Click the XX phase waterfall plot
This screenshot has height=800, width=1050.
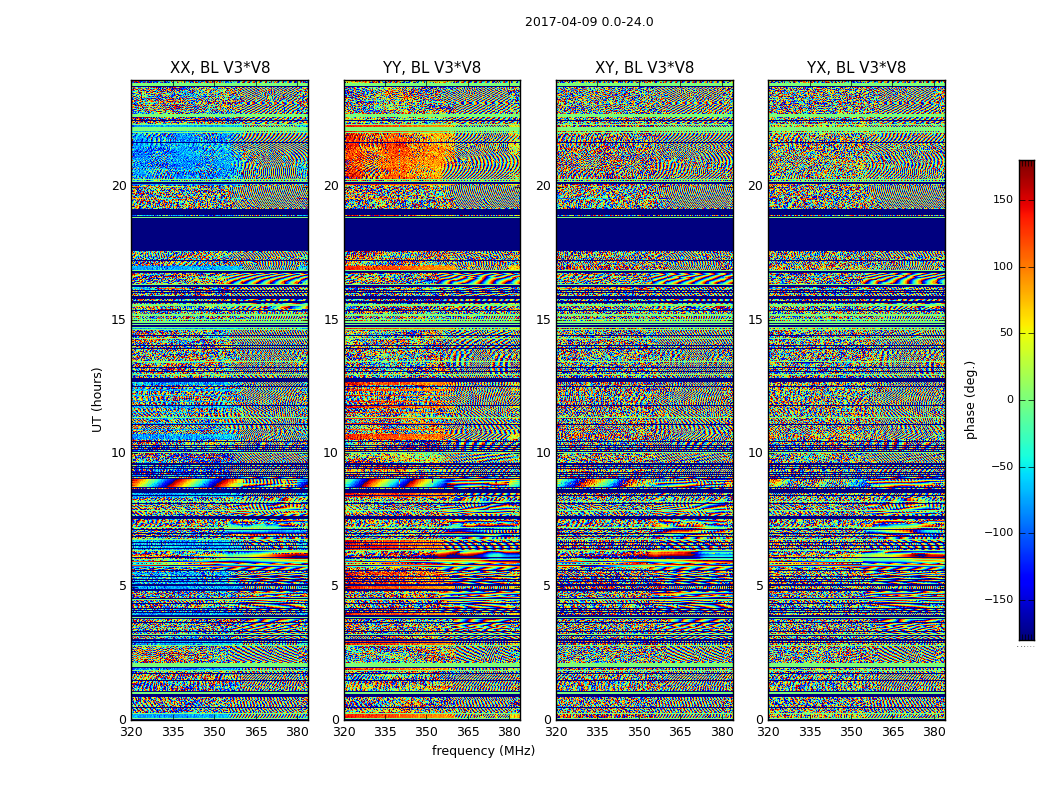pos(220,400)
